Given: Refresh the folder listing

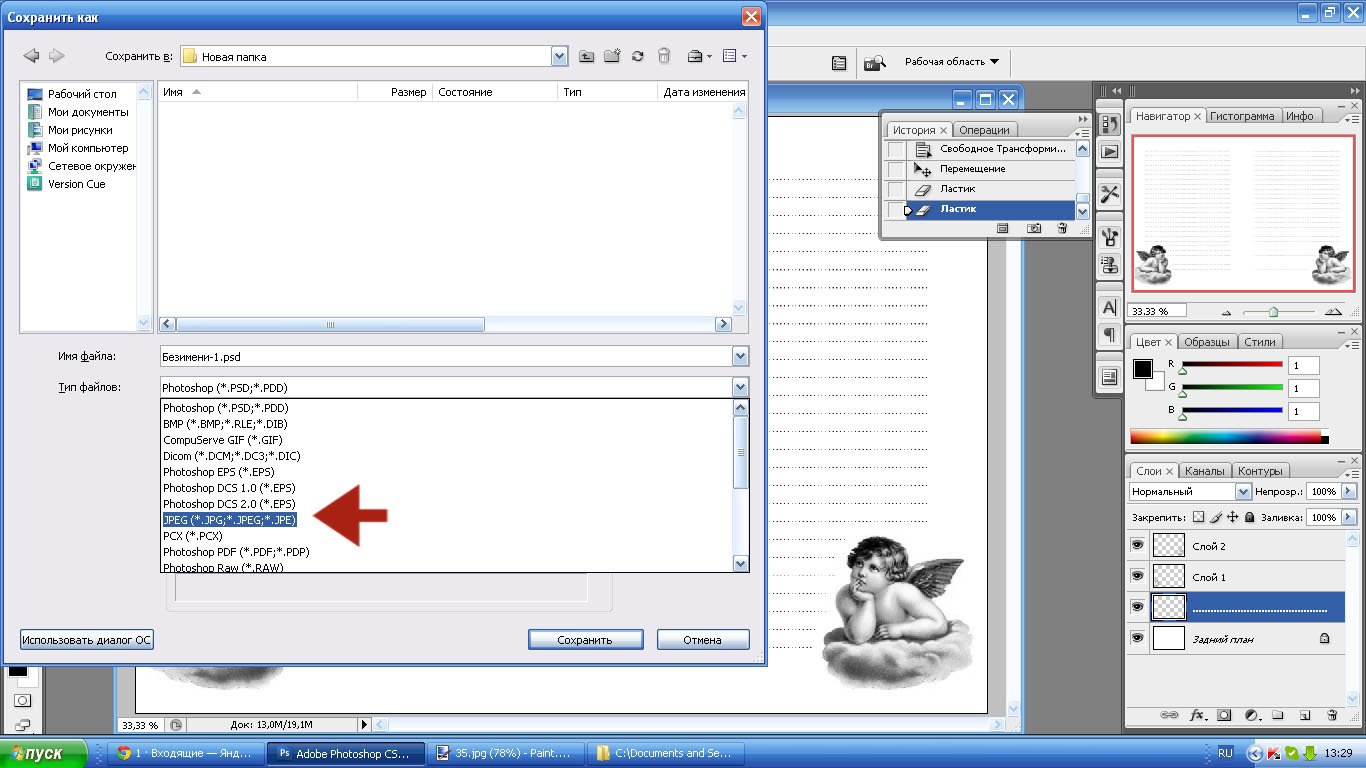Looking at the screenshot, I should [638, 57].
